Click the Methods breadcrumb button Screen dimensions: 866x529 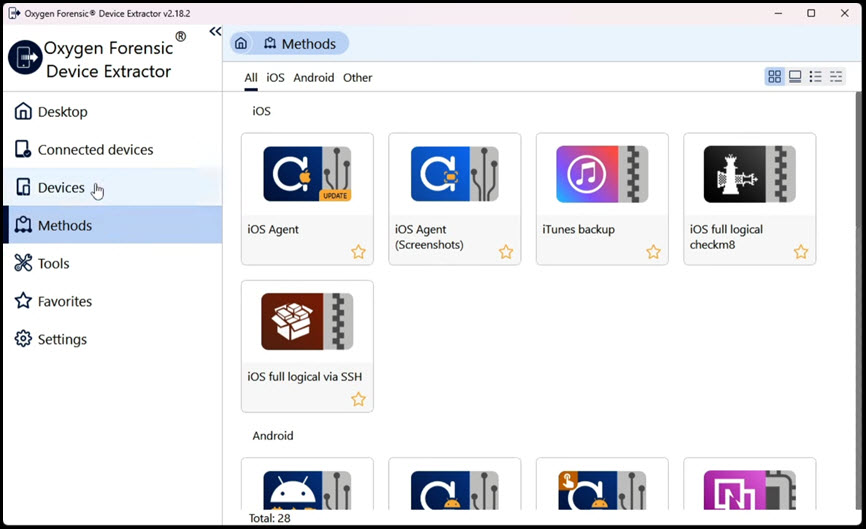point(300,44)
